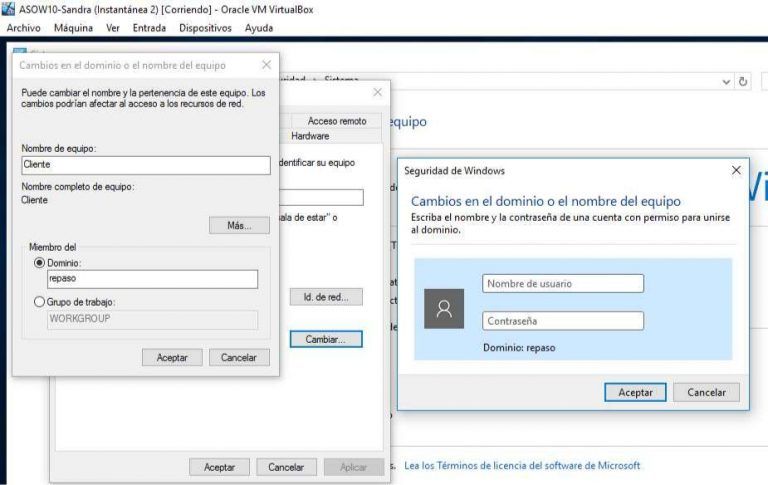768x485 pixels.
Task: Switch to the Acceso remoto tab
Action: pyautogui.click(x=336, y=121)
